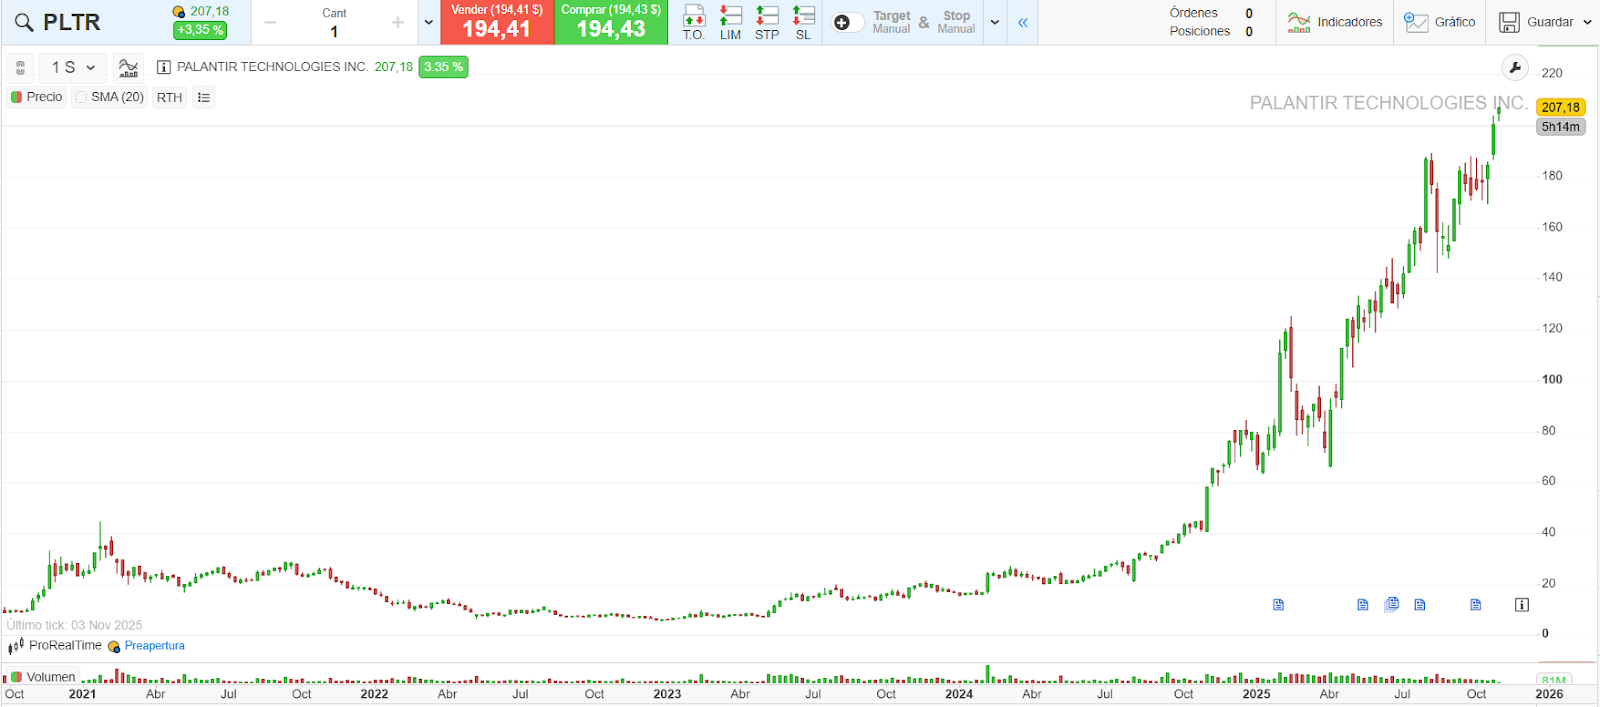This screenshot has width=1600, height=707.
Task: Open the 1 S timeframe dropdown
Action: 73,67
